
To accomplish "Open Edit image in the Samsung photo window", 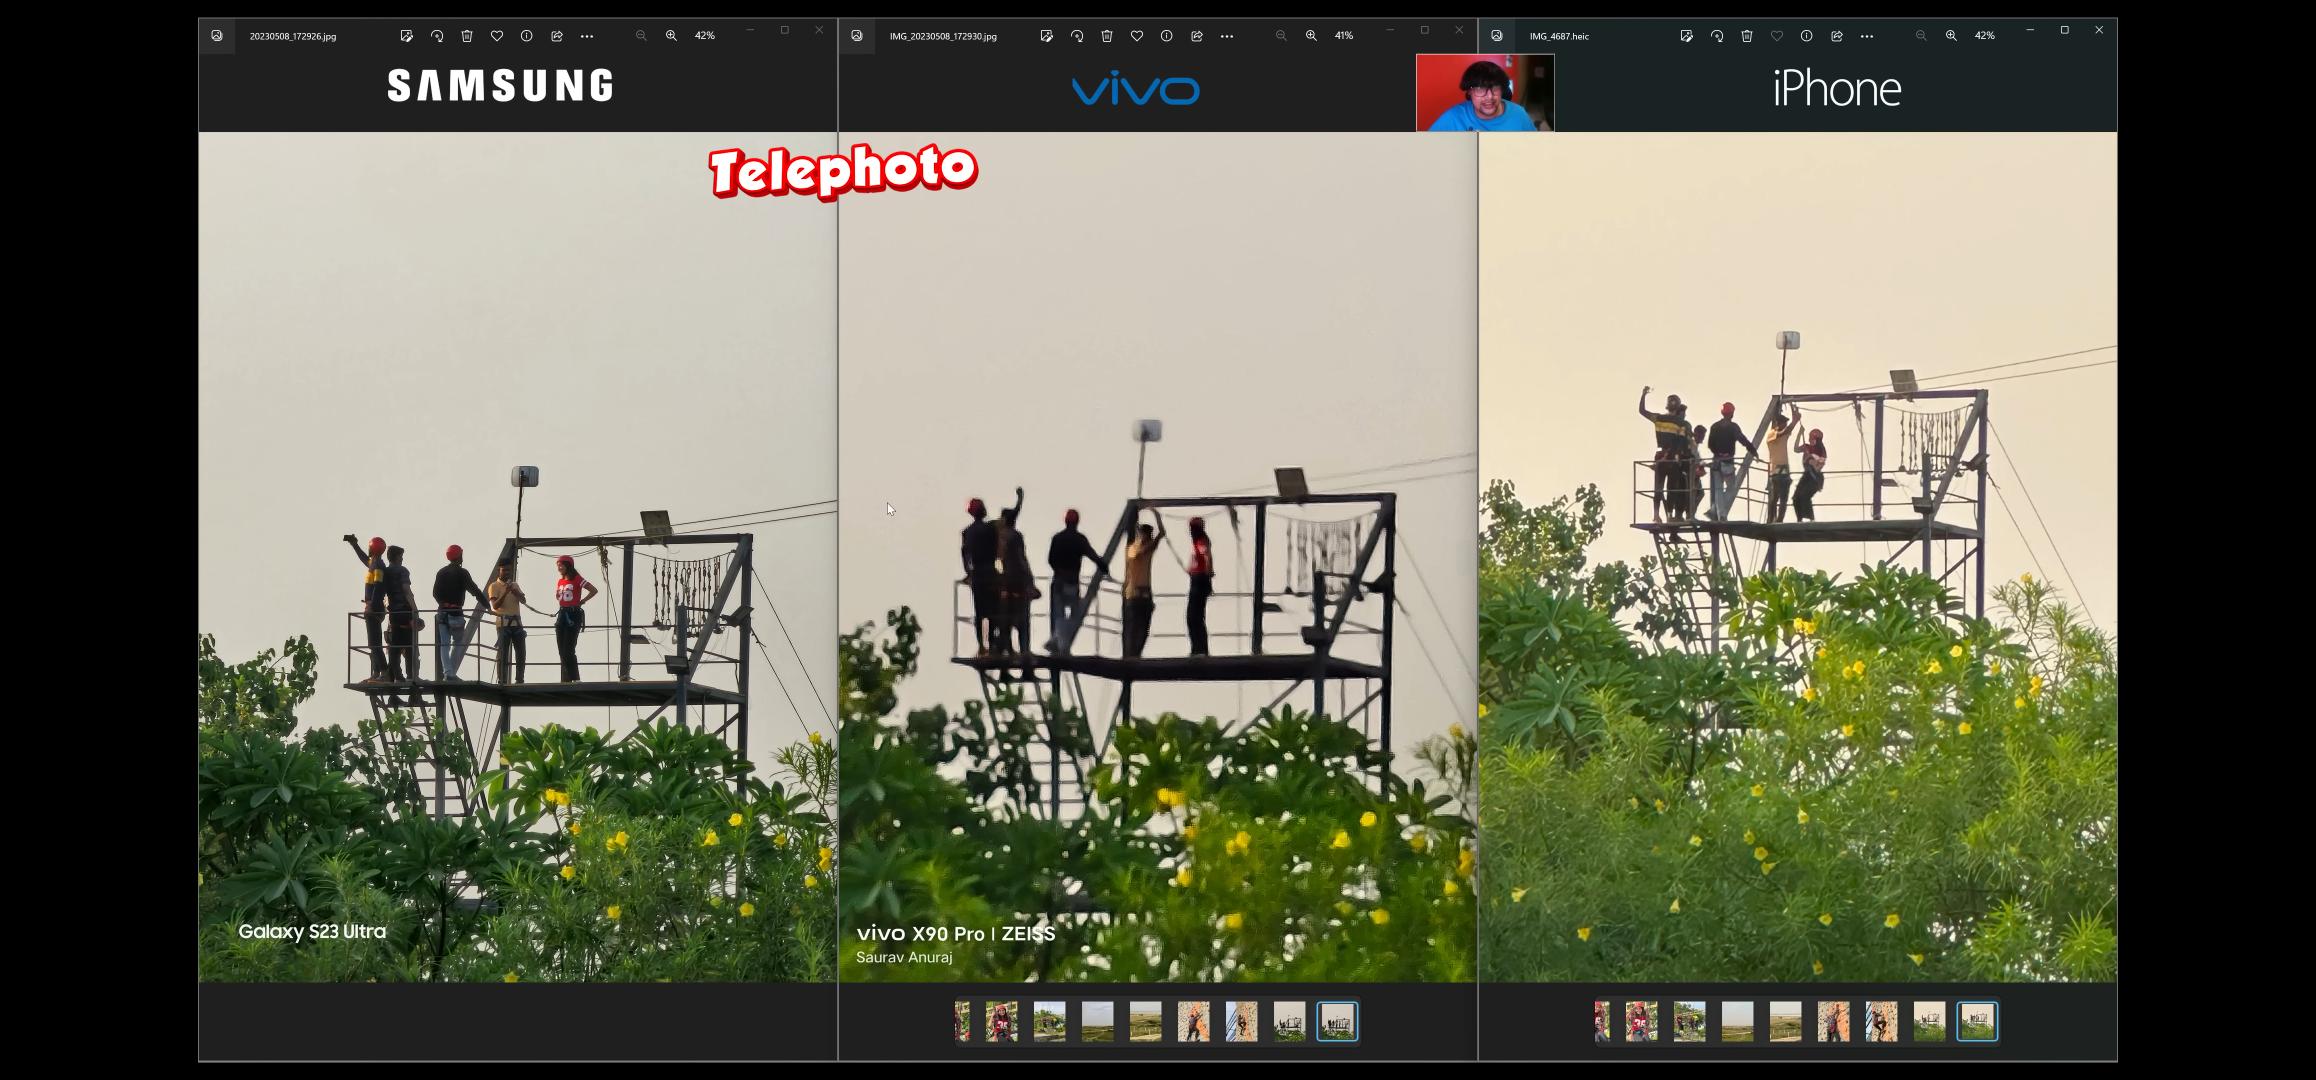I will point(406,36).
